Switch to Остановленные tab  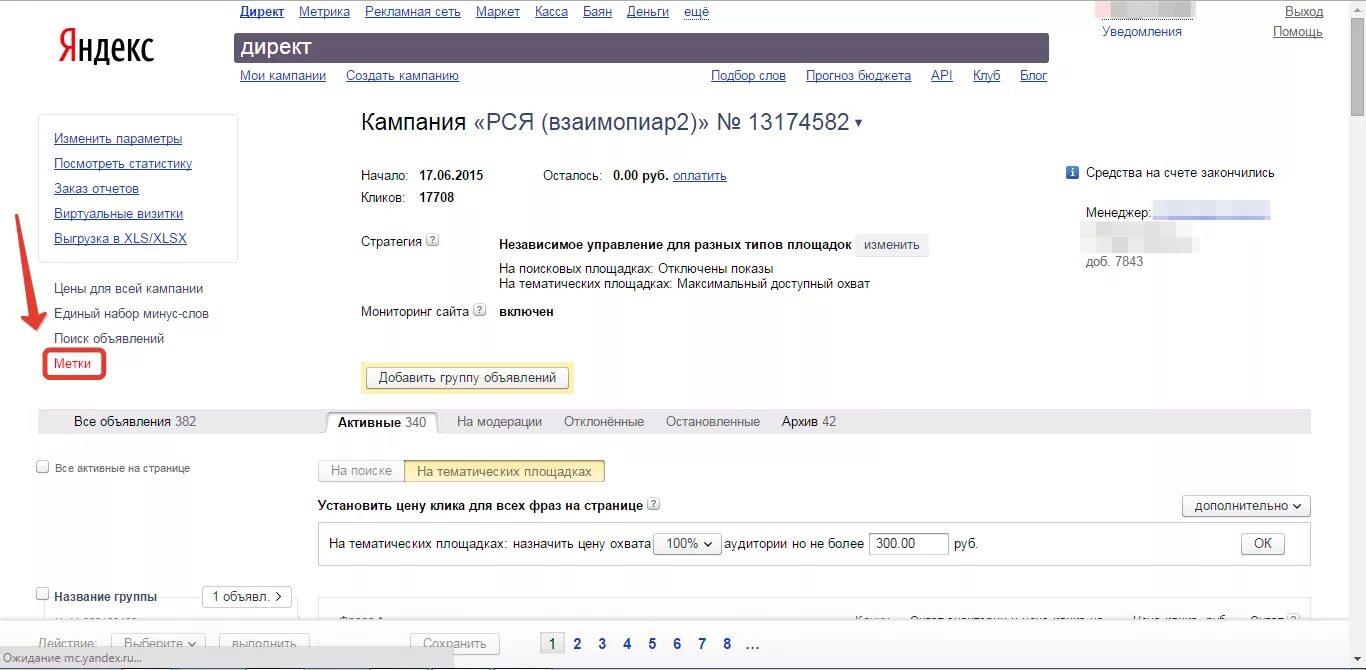(x=713, y=422)
